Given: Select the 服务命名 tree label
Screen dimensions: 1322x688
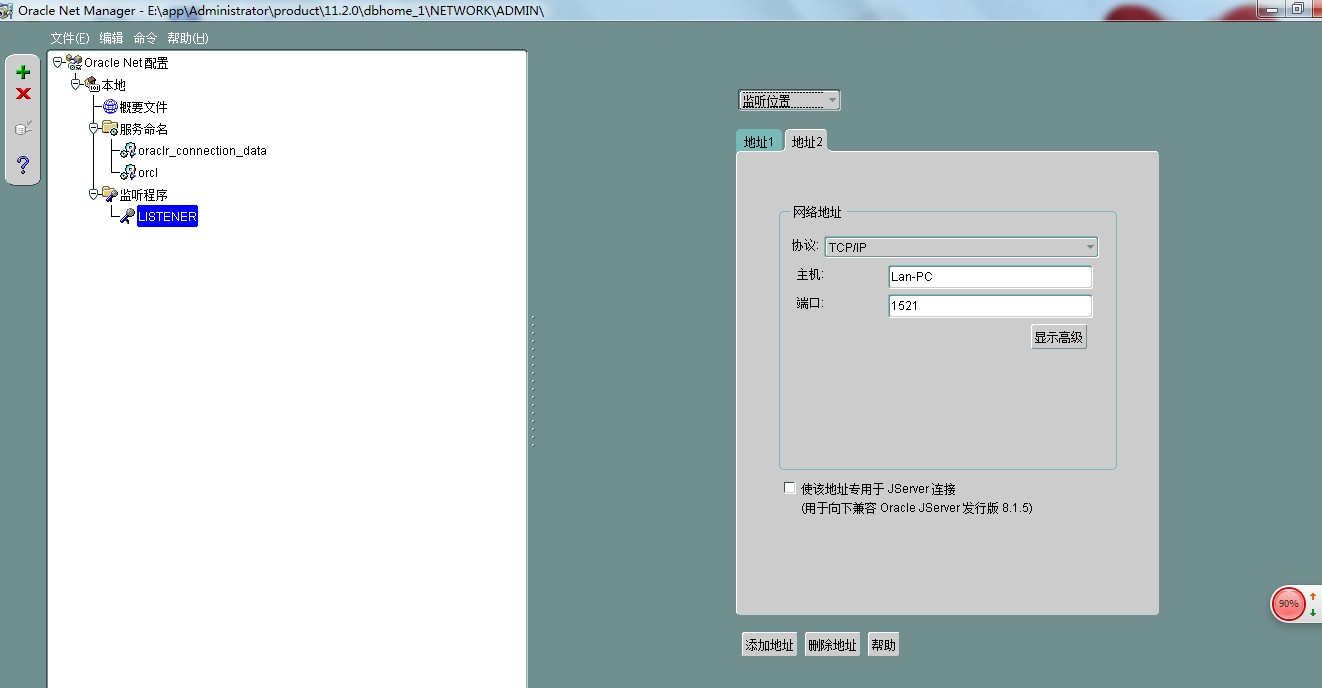Looking at the screenshot, I should click(144, 129).
